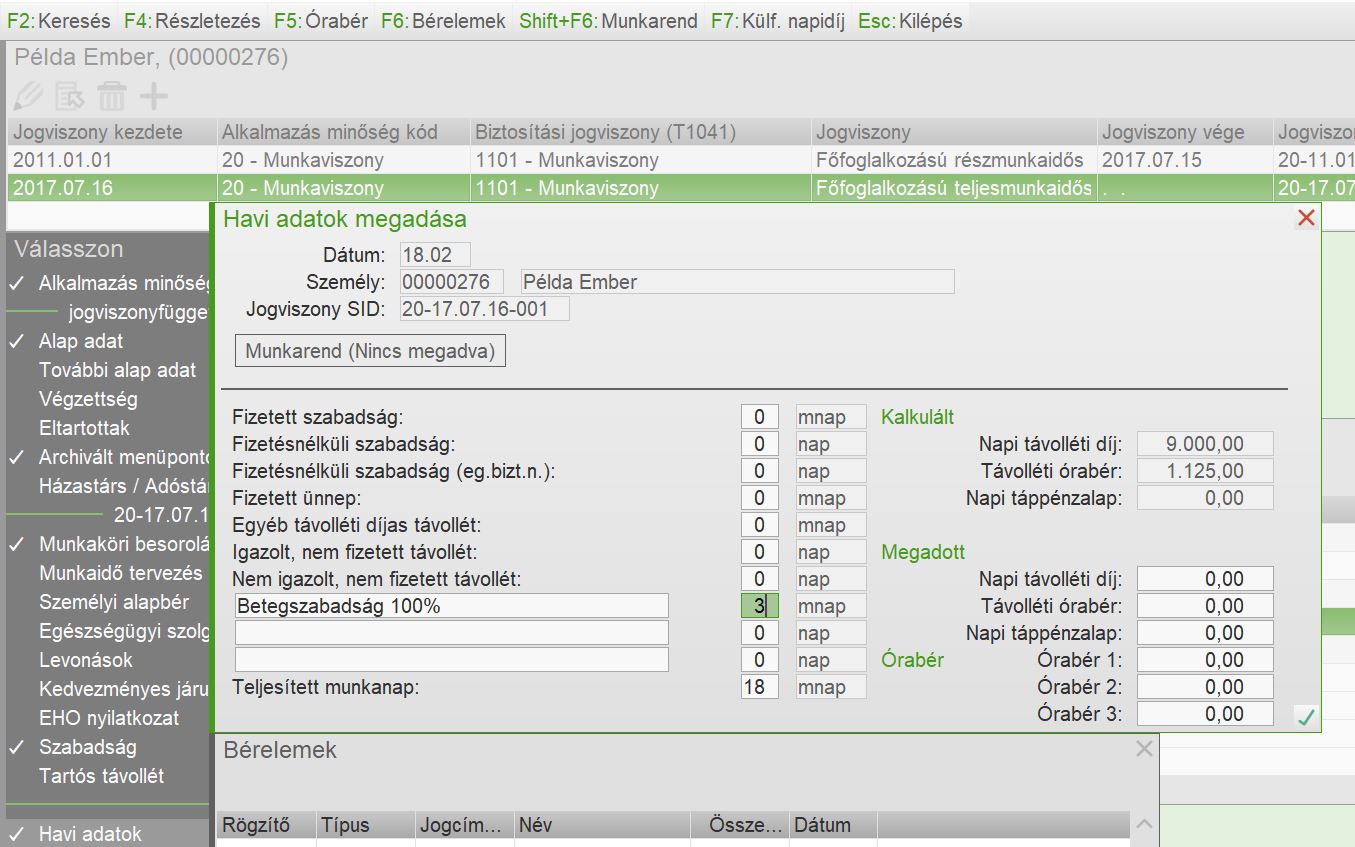
Task: Click the Dátum field showing 18.02
Action: [435, 255]
